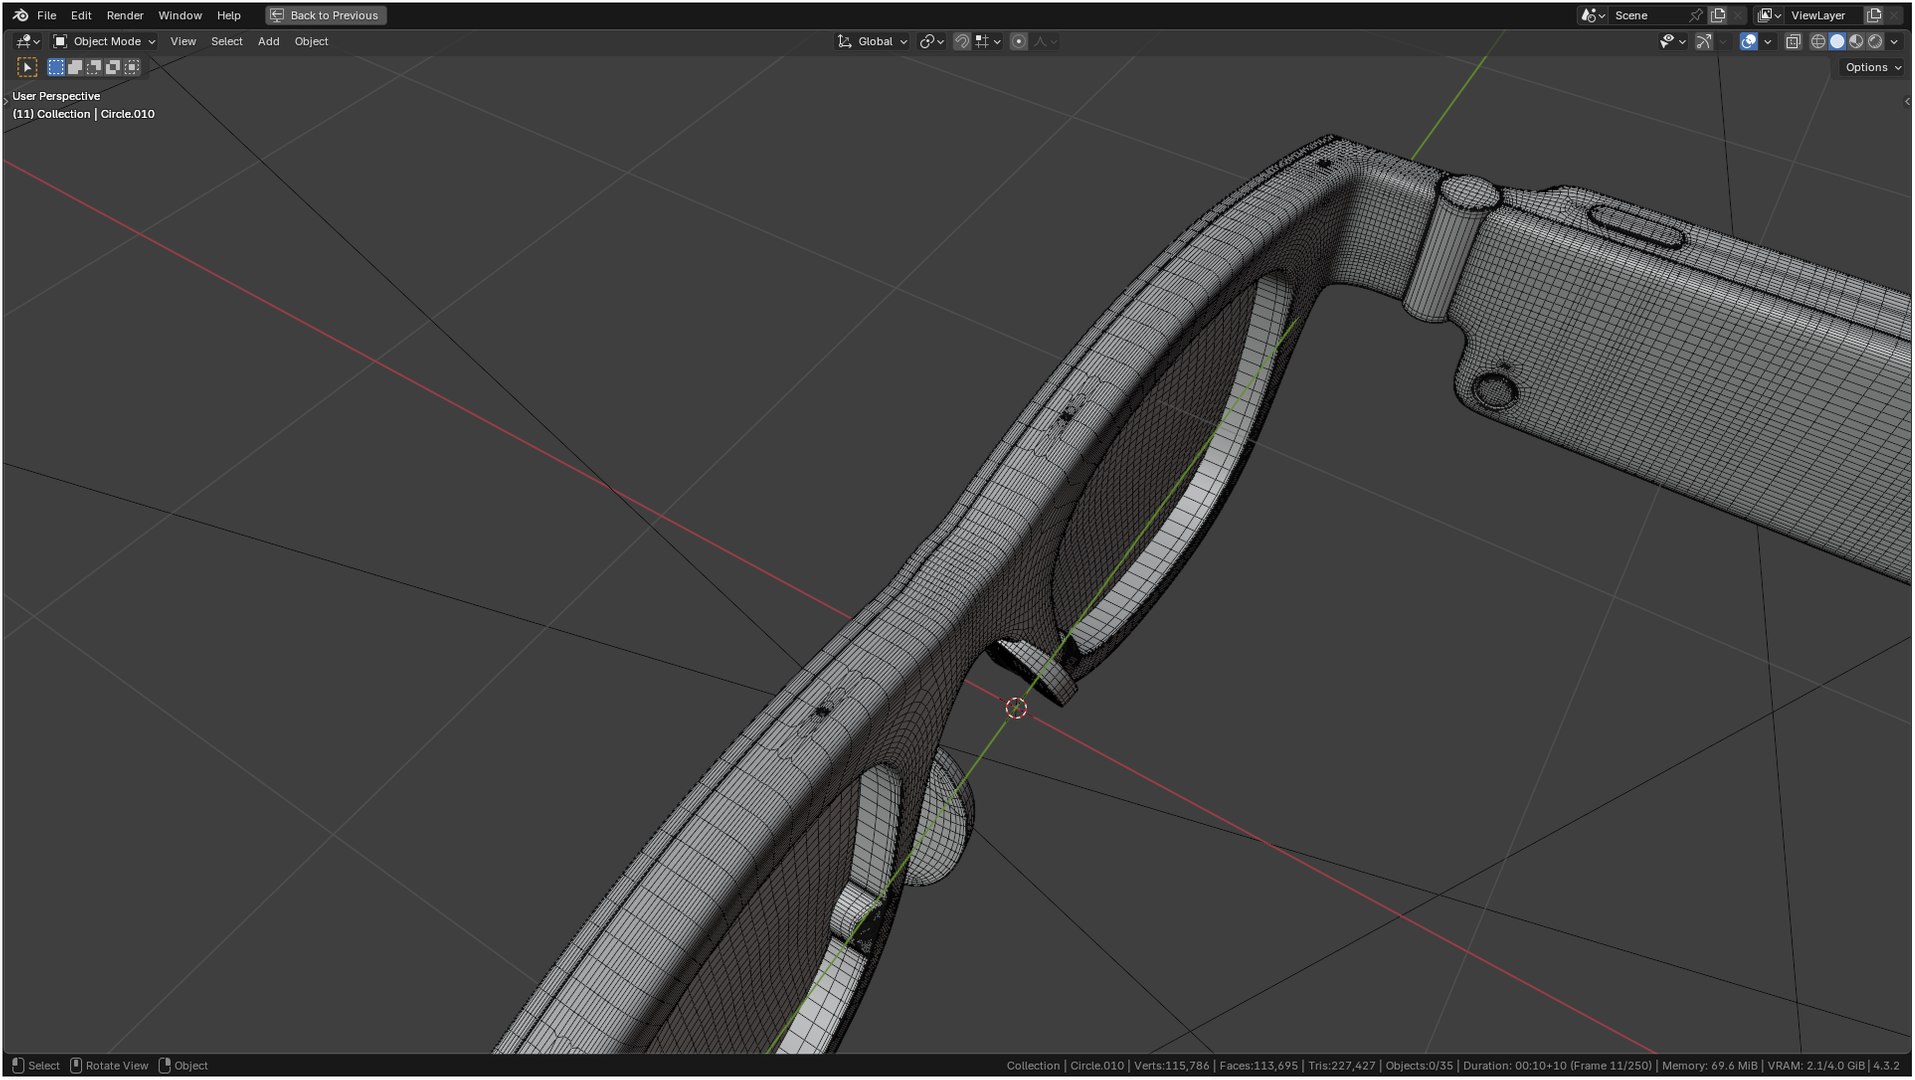This screenshot has height=1080, width=1915.
Task: Click the 'Tris:227,427' status bar entry
Action: 1342,1066
